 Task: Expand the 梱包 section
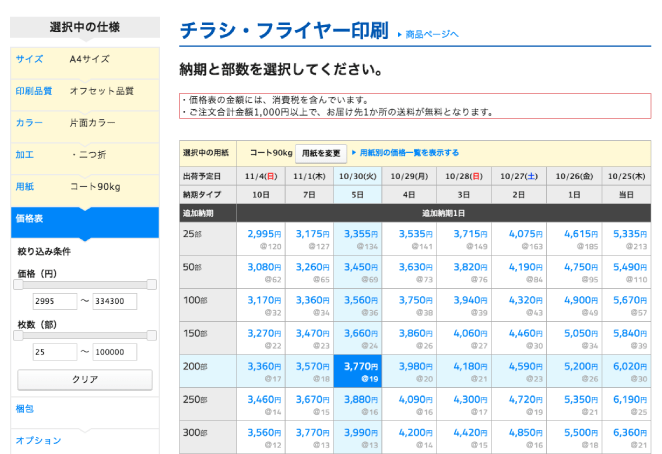[x=84, y=409]
